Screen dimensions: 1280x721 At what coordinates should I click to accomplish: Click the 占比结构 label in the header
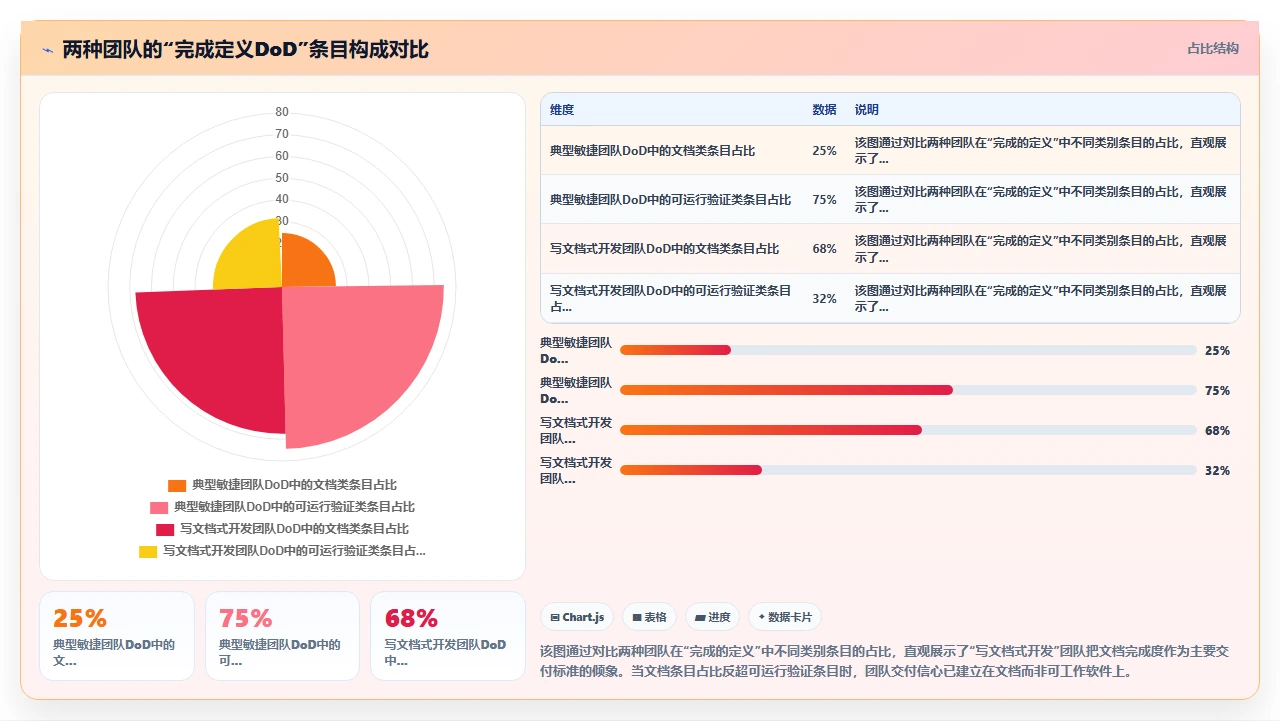(1213, 48)
